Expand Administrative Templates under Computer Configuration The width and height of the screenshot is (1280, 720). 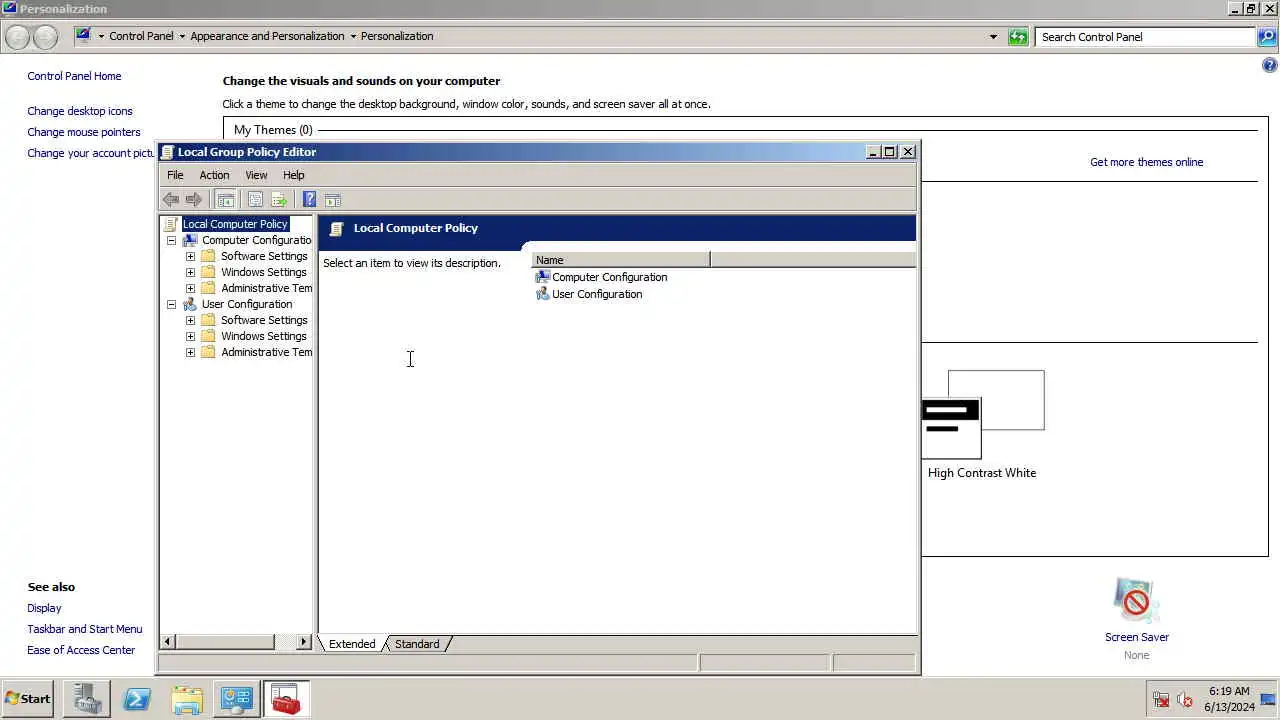(x=190, y=288)
